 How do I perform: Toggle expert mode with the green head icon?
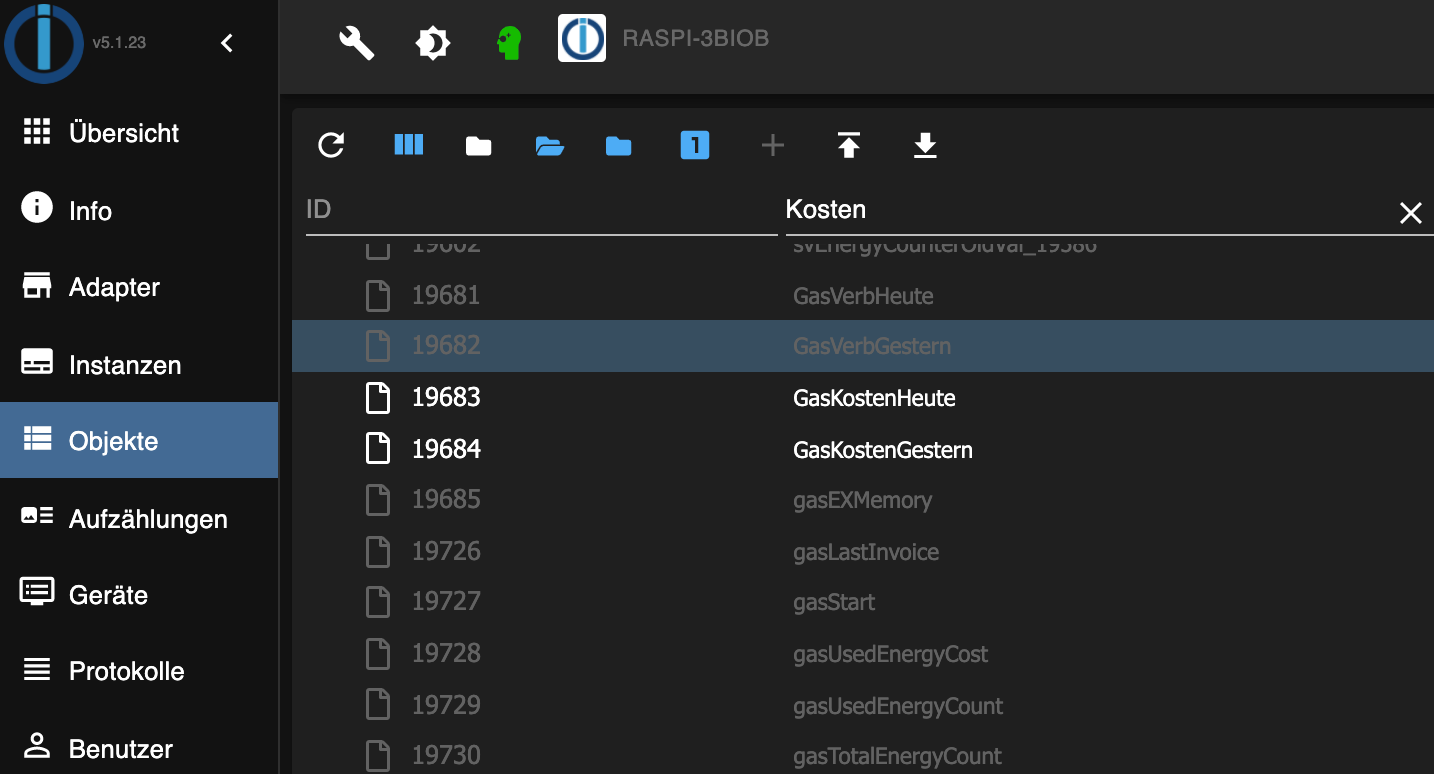pos(509,42)
